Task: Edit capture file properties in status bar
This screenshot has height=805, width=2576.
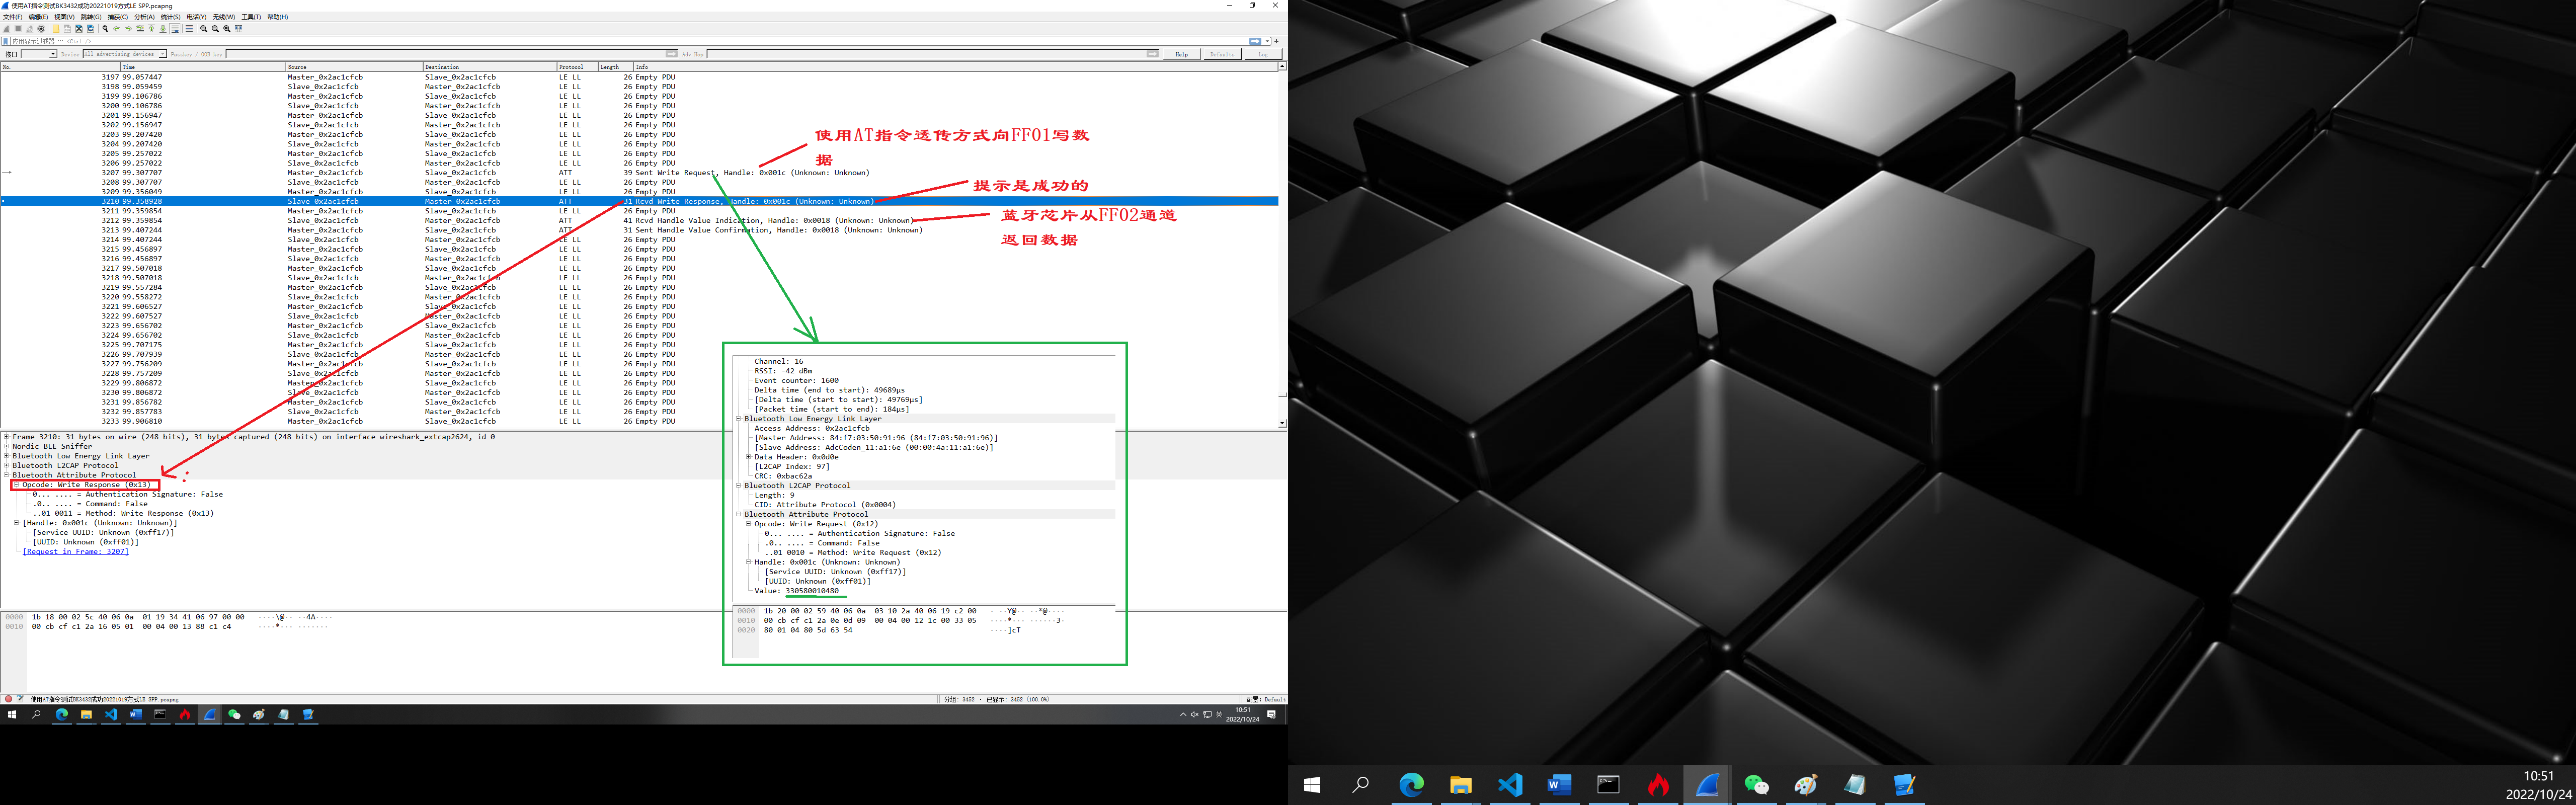Action: 20,699
